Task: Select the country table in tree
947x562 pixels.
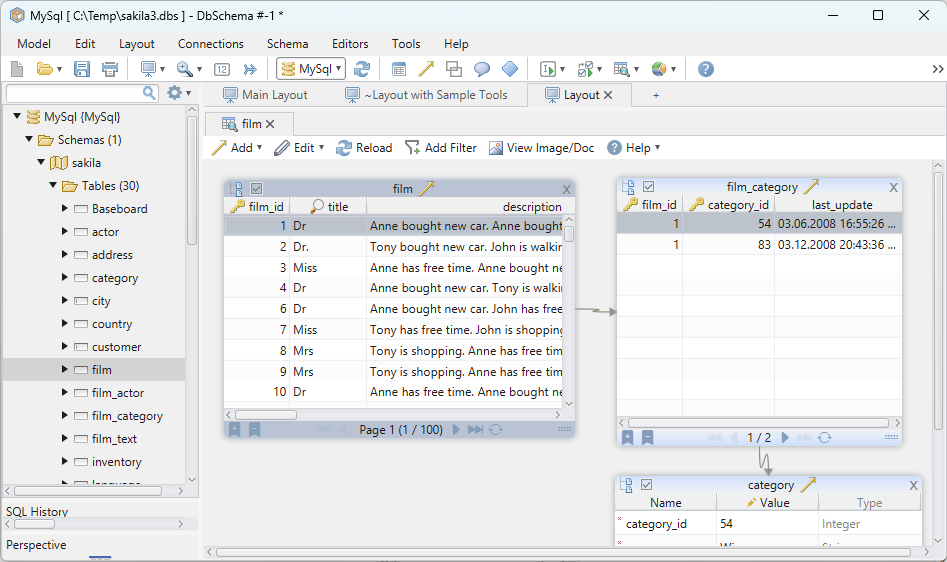Action: pos(112,324)
